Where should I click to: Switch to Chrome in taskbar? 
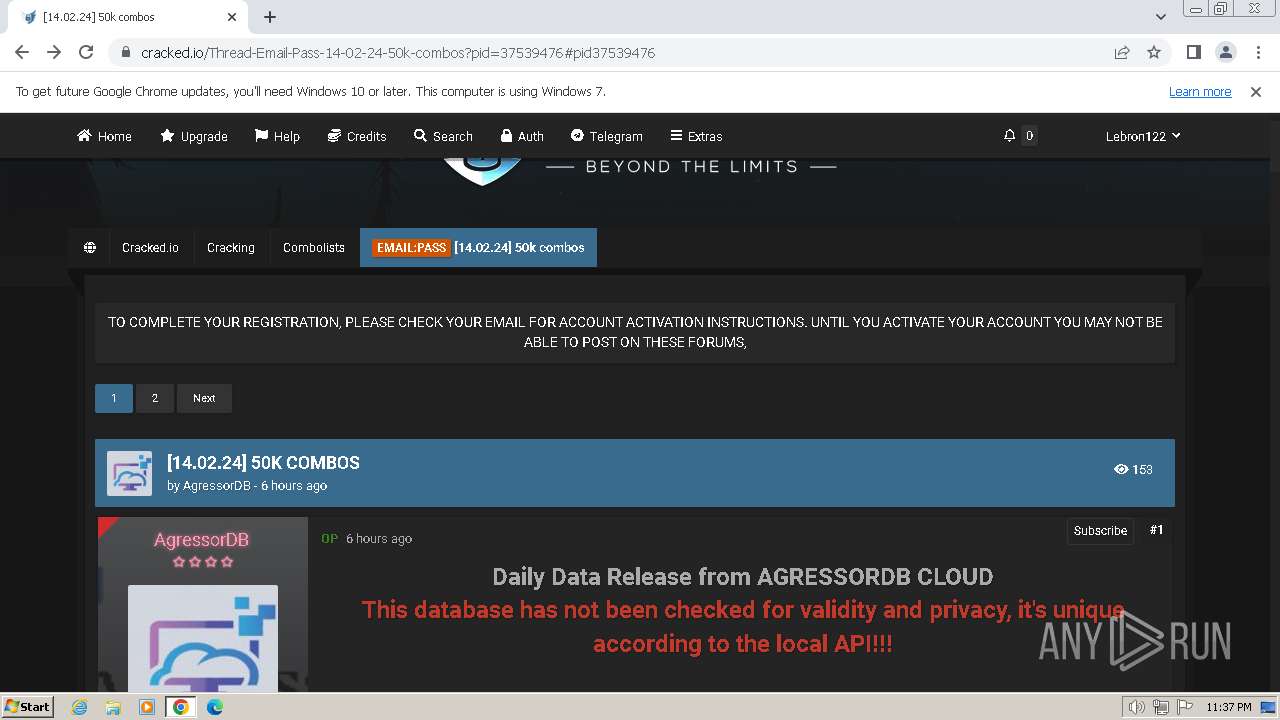(181, 707)
